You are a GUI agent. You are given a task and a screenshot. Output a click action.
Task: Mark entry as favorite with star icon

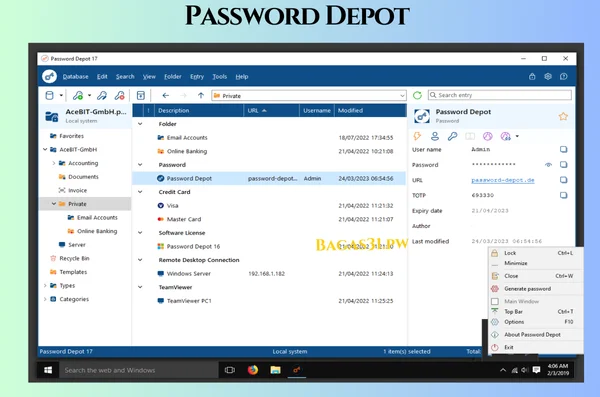[563, 116]
